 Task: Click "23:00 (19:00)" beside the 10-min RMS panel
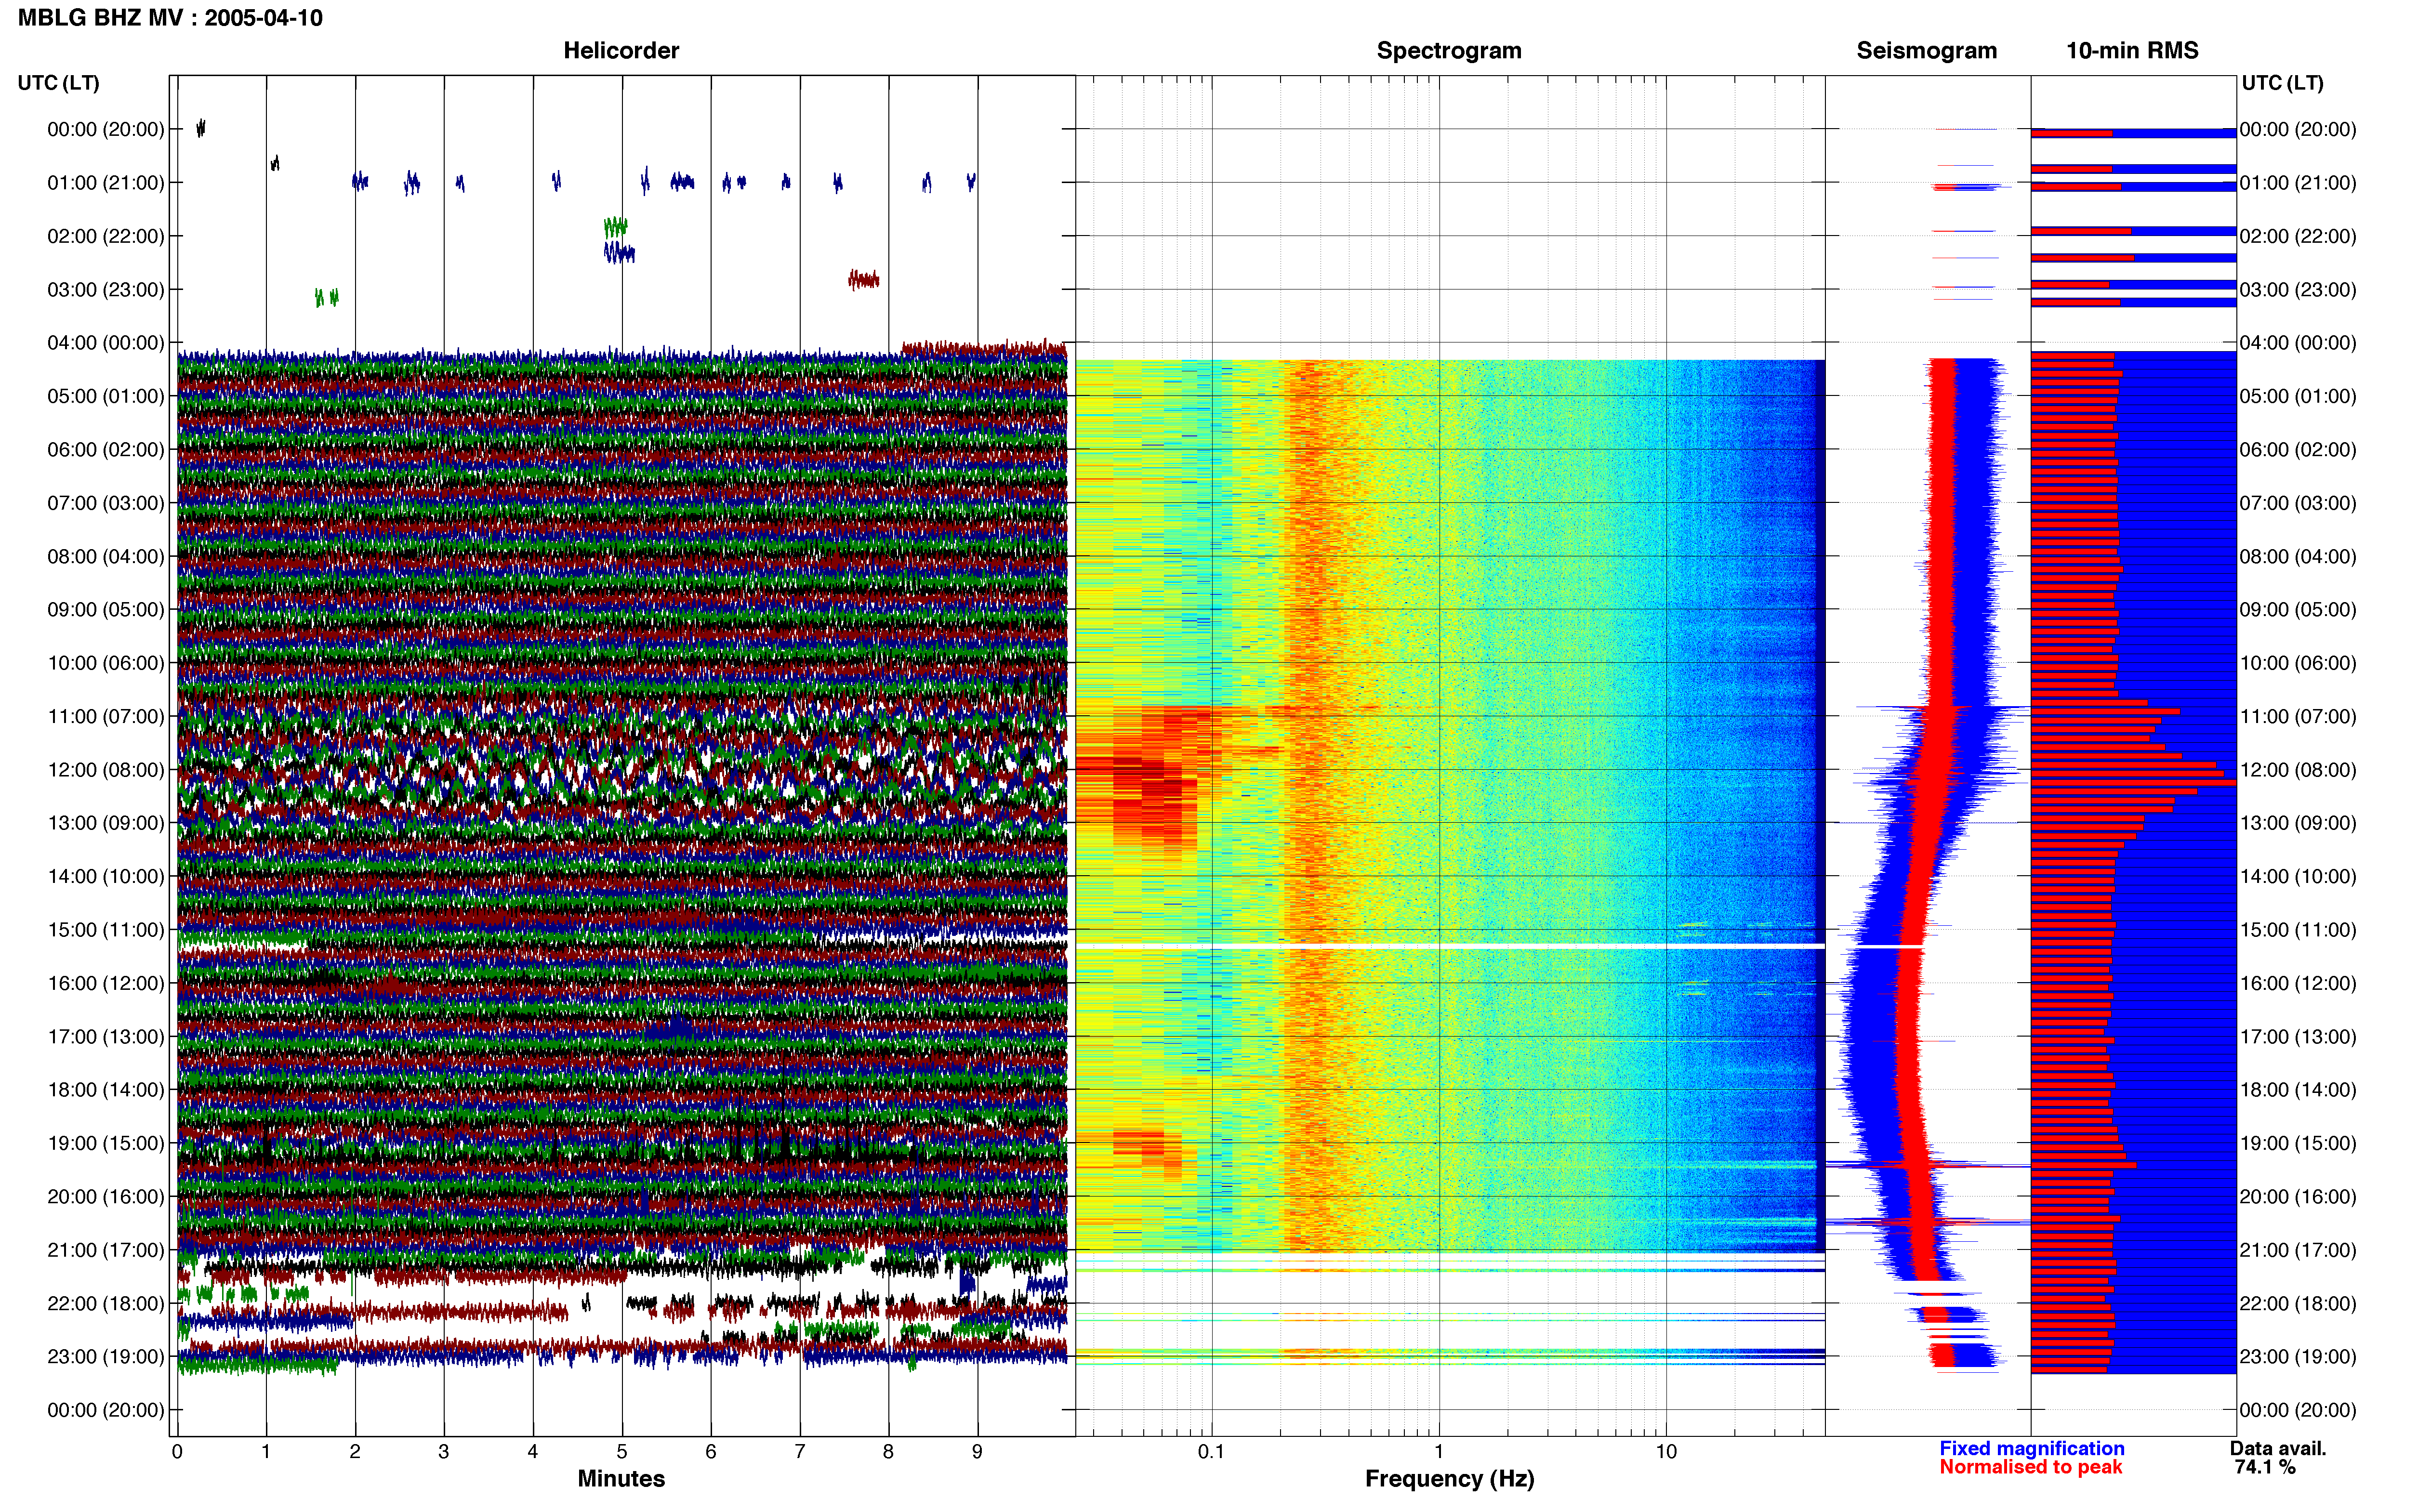(2298, 1356)
